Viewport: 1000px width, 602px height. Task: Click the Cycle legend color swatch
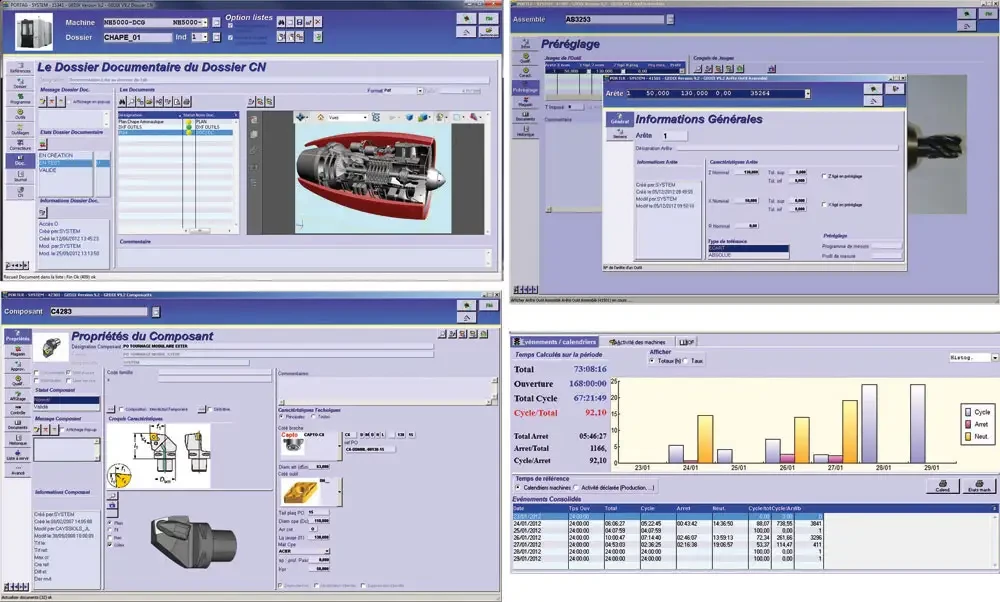tap(968, 412)
